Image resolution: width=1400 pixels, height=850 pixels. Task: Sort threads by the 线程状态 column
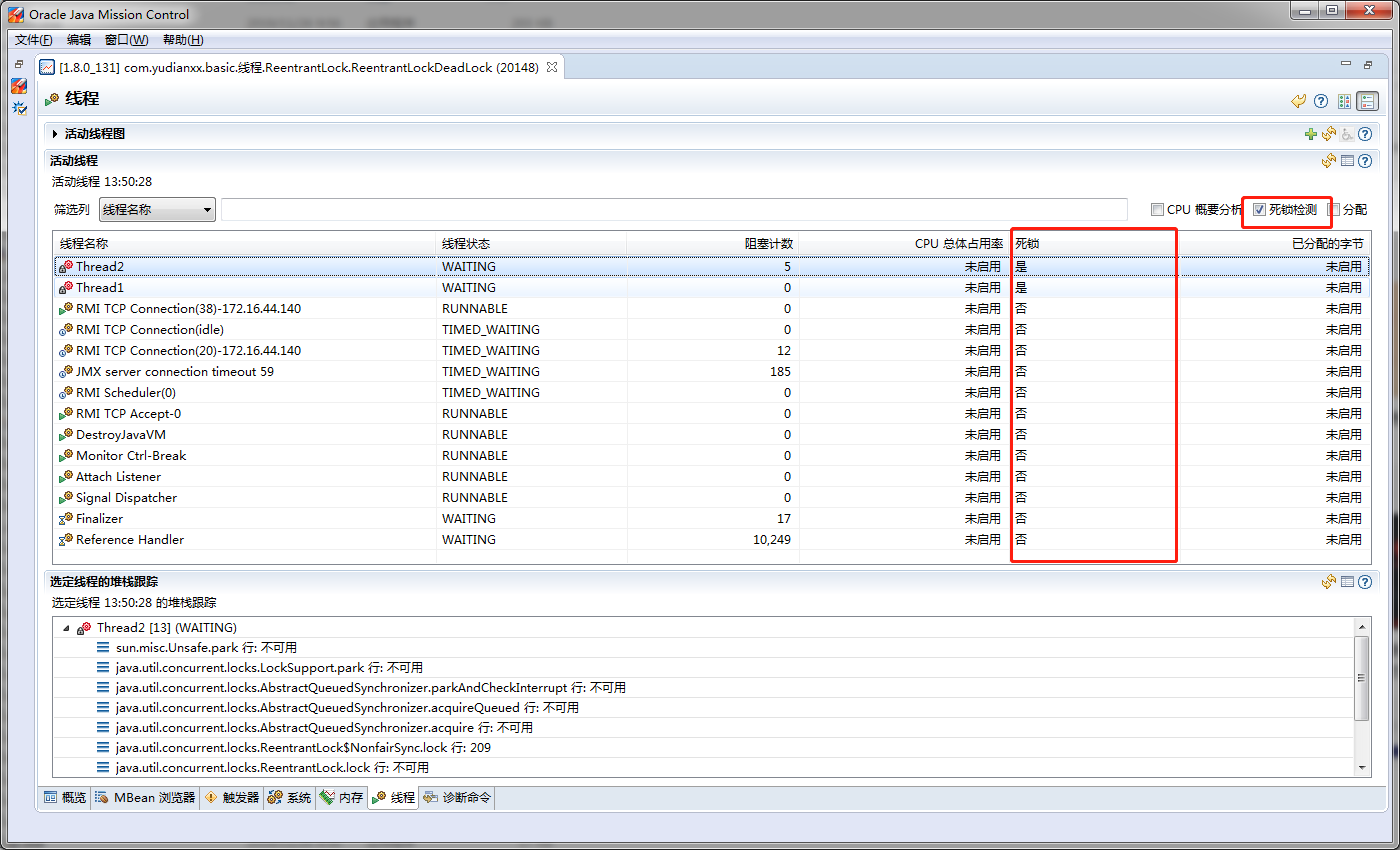pos(467,243)
